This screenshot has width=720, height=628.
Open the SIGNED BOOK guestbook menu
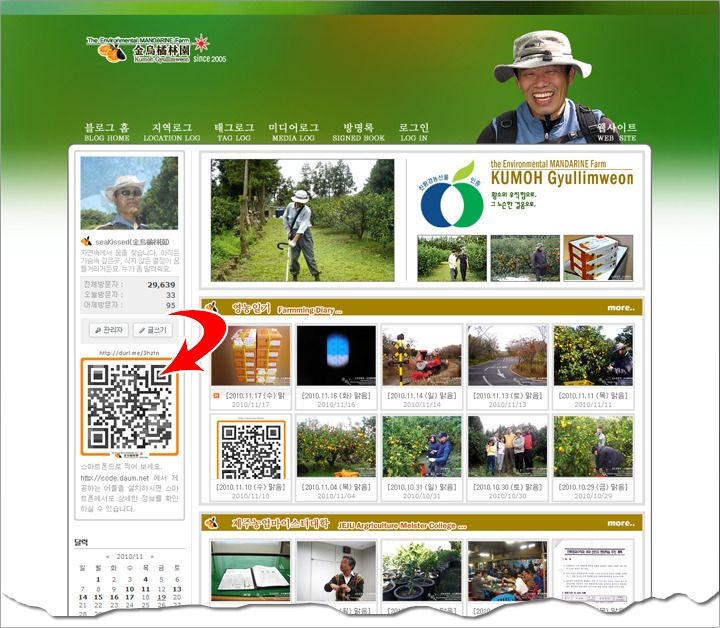coord(359,132)
